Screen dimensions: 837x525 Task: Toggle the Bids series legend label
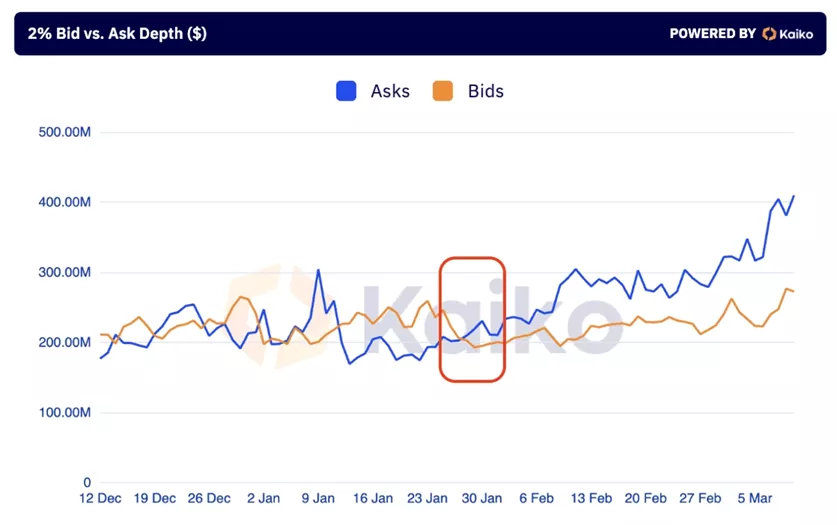click(x=486, y=91)
